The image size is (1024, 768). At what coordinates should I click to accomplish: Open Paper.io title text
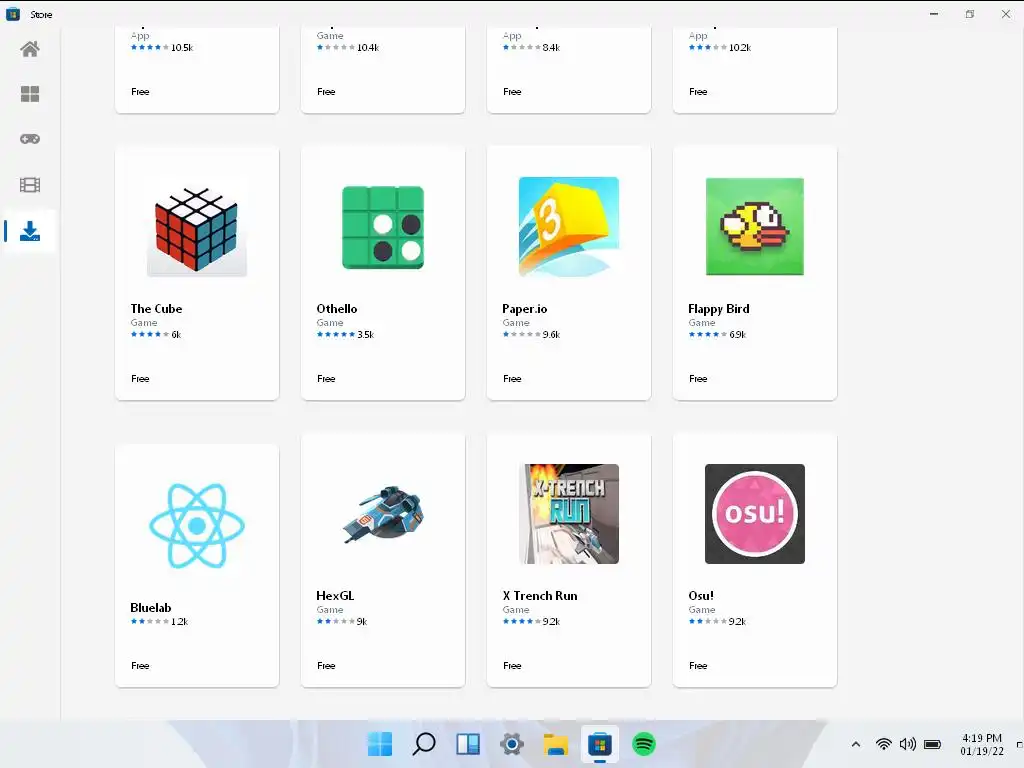524,309
